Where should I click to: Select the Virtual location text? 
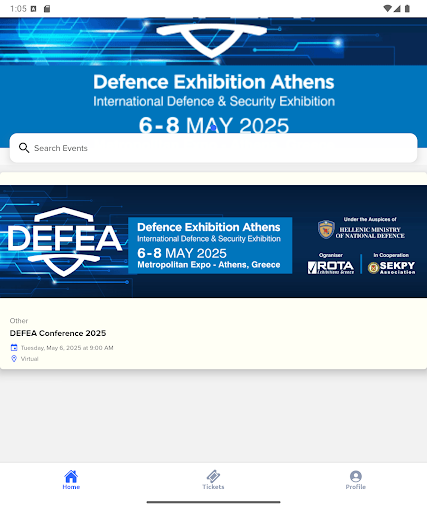click(29, 359)
